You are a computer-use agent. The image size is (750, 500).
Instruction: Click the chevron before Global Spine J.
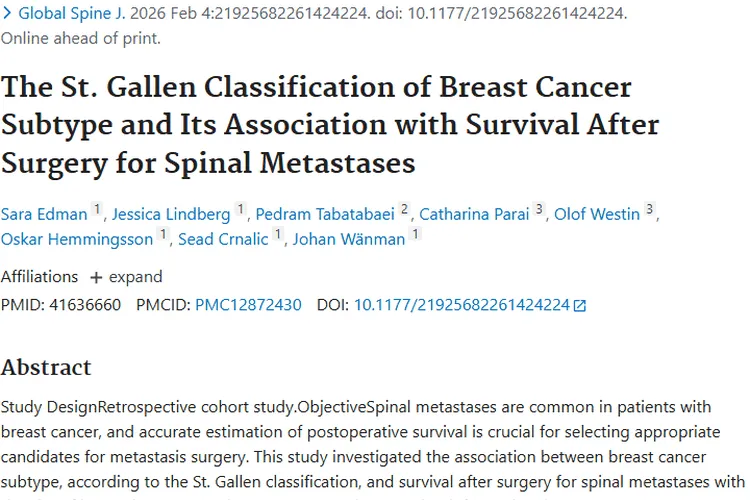click(x=8, y=14)
